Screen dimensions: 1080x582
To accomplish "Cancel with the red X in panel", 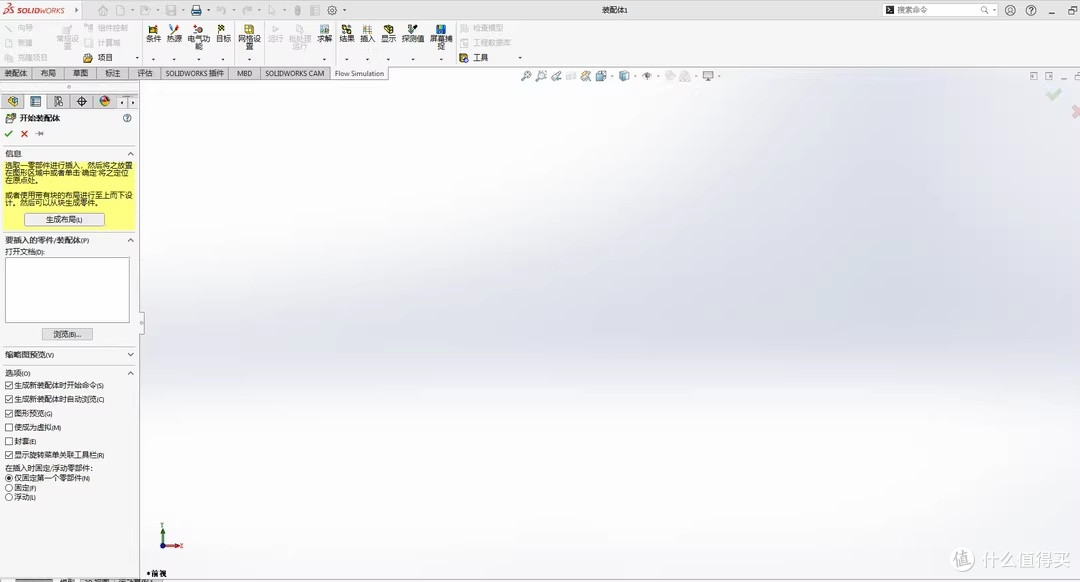I will (24, 134).
